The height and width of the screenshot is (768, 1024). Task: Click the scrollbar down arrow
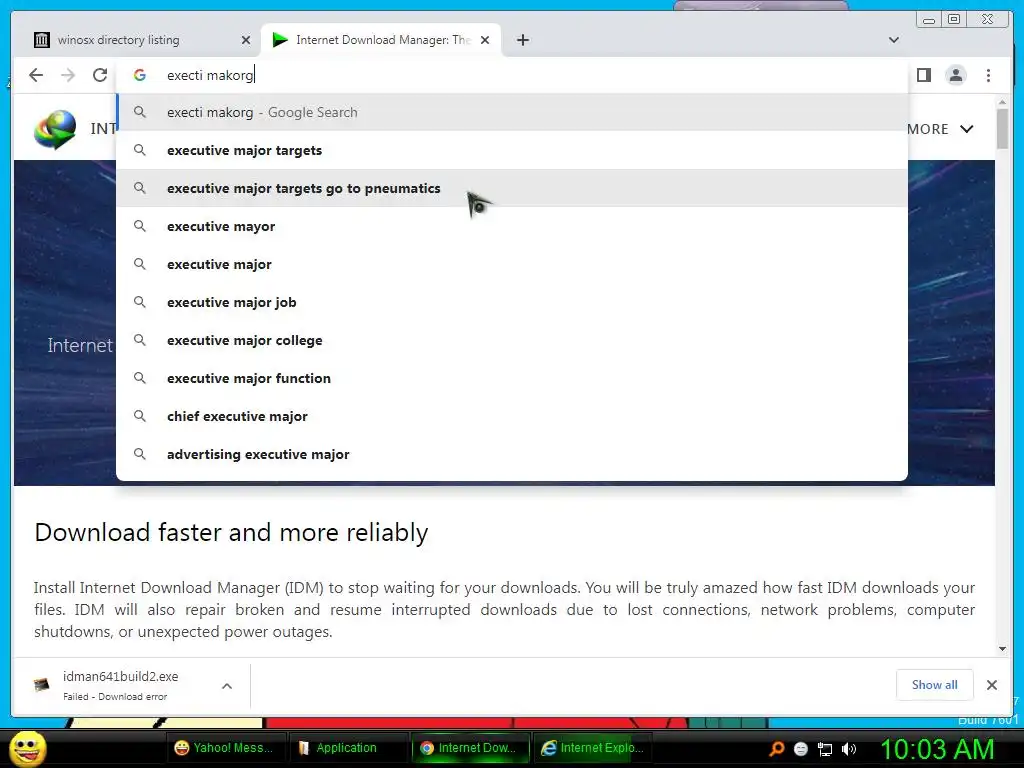(1002, 648)
